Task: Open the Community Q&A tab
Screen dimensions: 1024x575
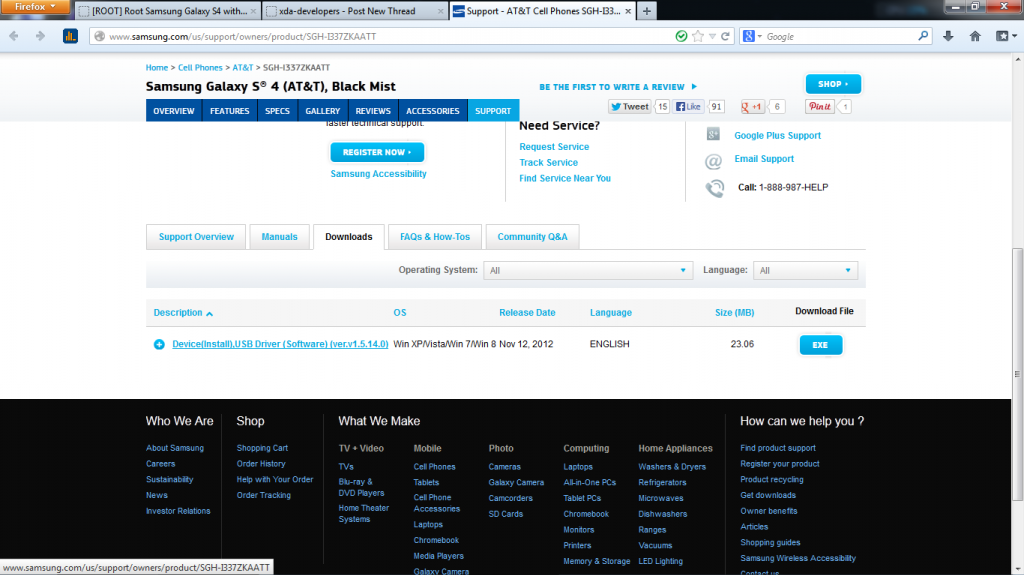Action: tap(532, 237)
